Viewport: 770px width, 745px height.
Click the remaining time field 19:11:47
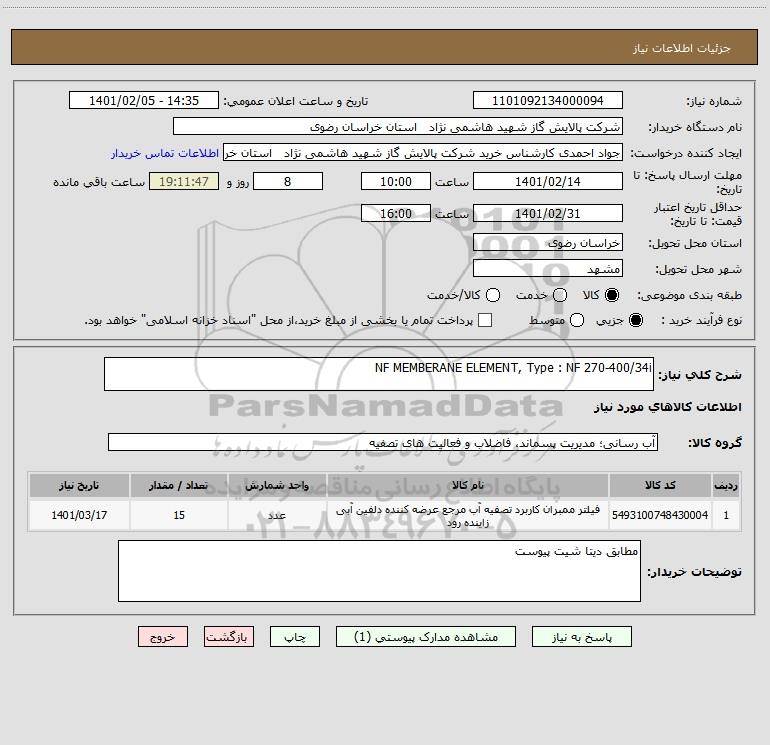pyautogui.click(x=184, y=182)
